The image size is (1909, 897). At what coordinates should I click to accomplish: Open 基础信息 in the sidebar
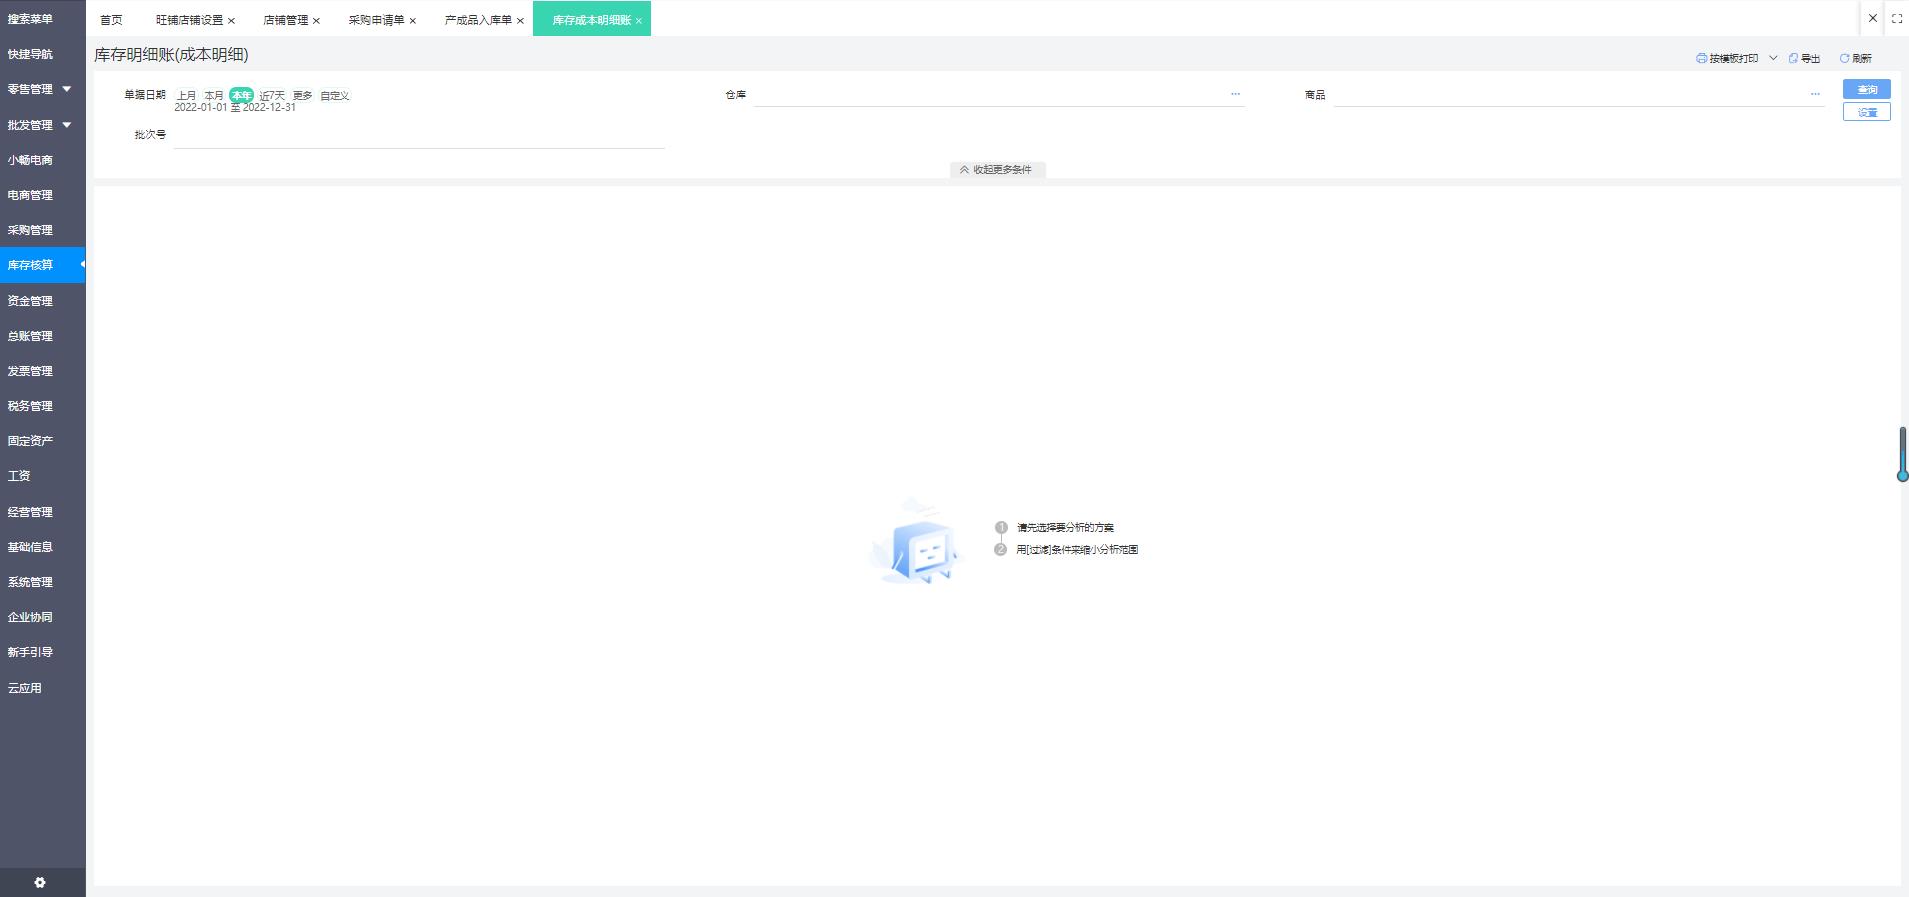30,547
